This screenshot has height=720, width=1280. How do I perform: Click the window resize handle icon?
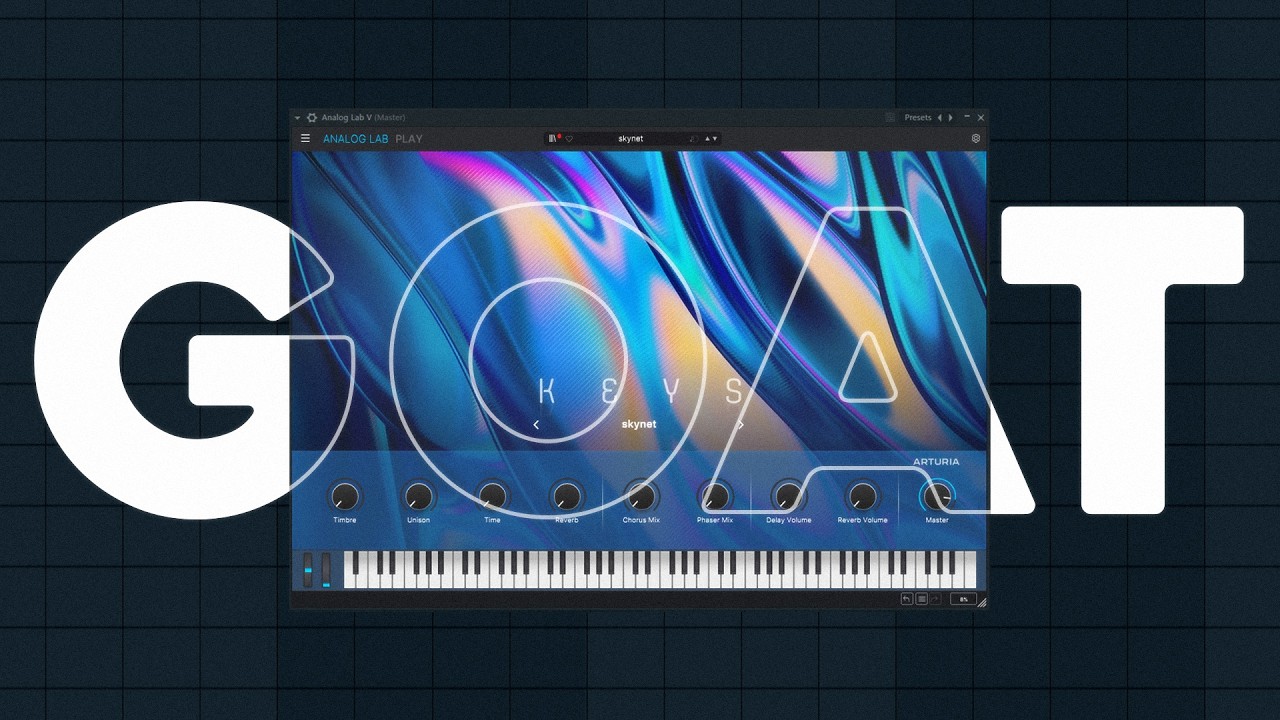[982, 602]
